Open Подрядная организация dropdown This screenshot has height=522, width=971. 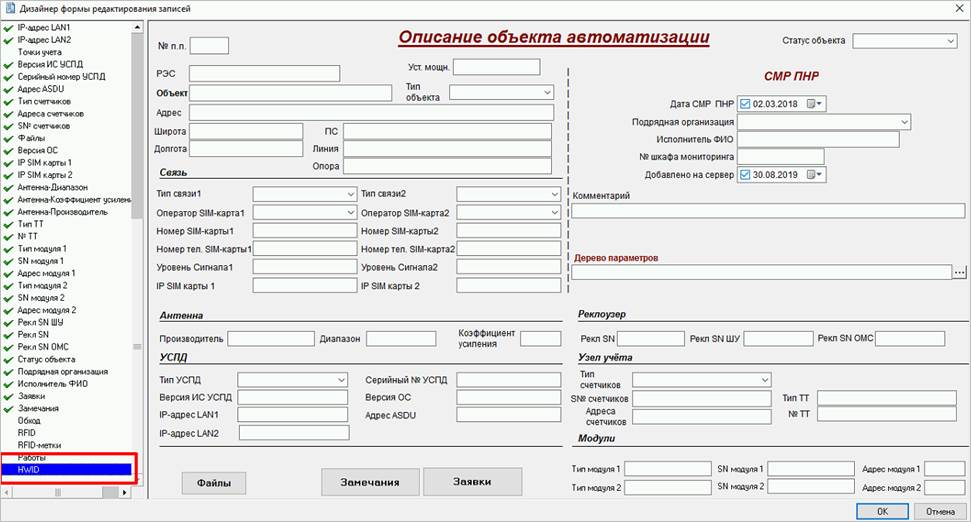pos(904,122)
